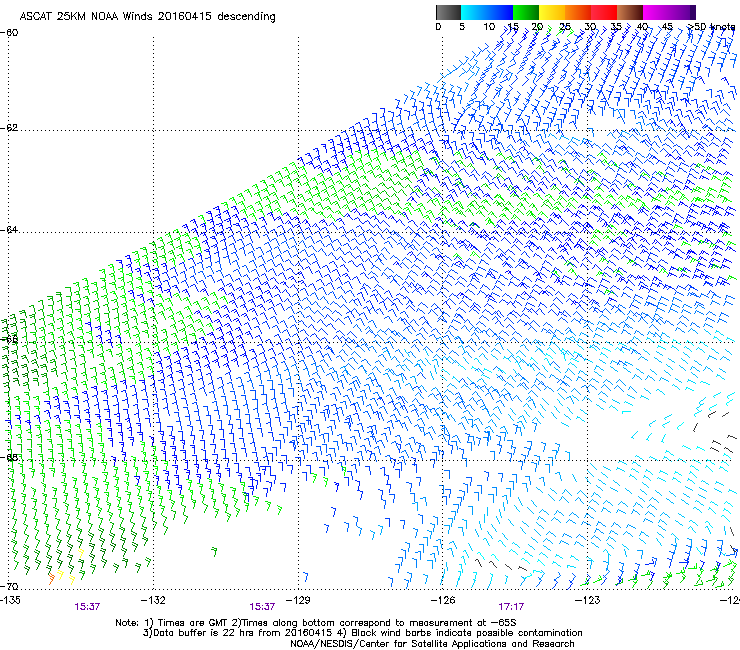
Task: Click the '-64' latitude label
Action: click(x=9, y=230)
